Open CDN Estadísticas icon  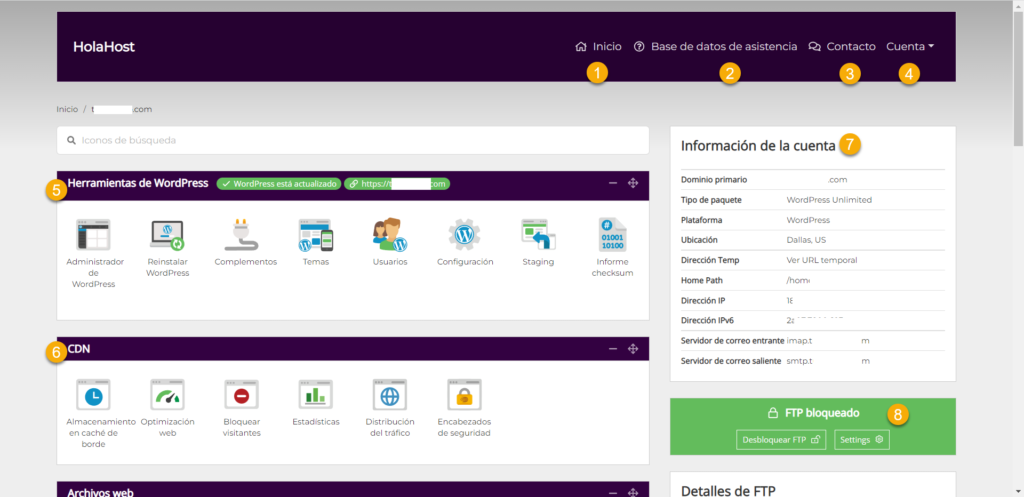(316, 395)
